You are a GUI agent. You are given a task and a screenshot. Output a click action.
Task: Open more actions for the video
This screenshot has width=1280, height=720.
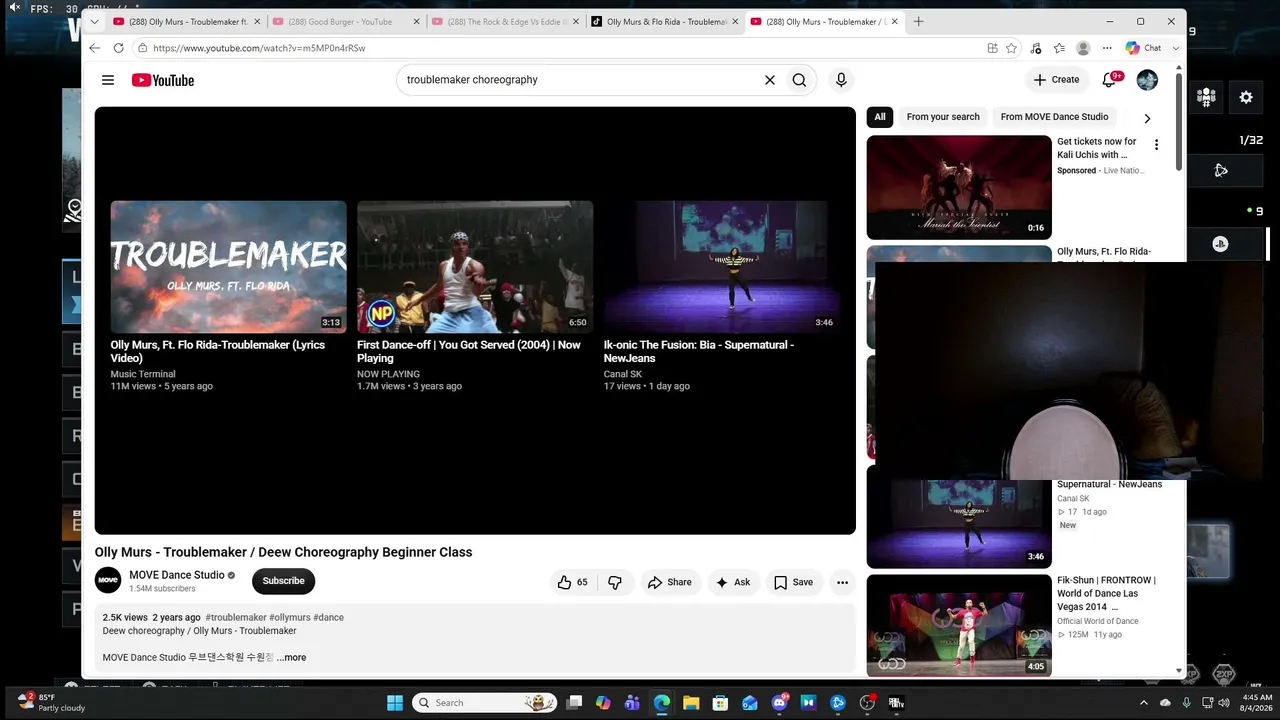click(842, 582)
